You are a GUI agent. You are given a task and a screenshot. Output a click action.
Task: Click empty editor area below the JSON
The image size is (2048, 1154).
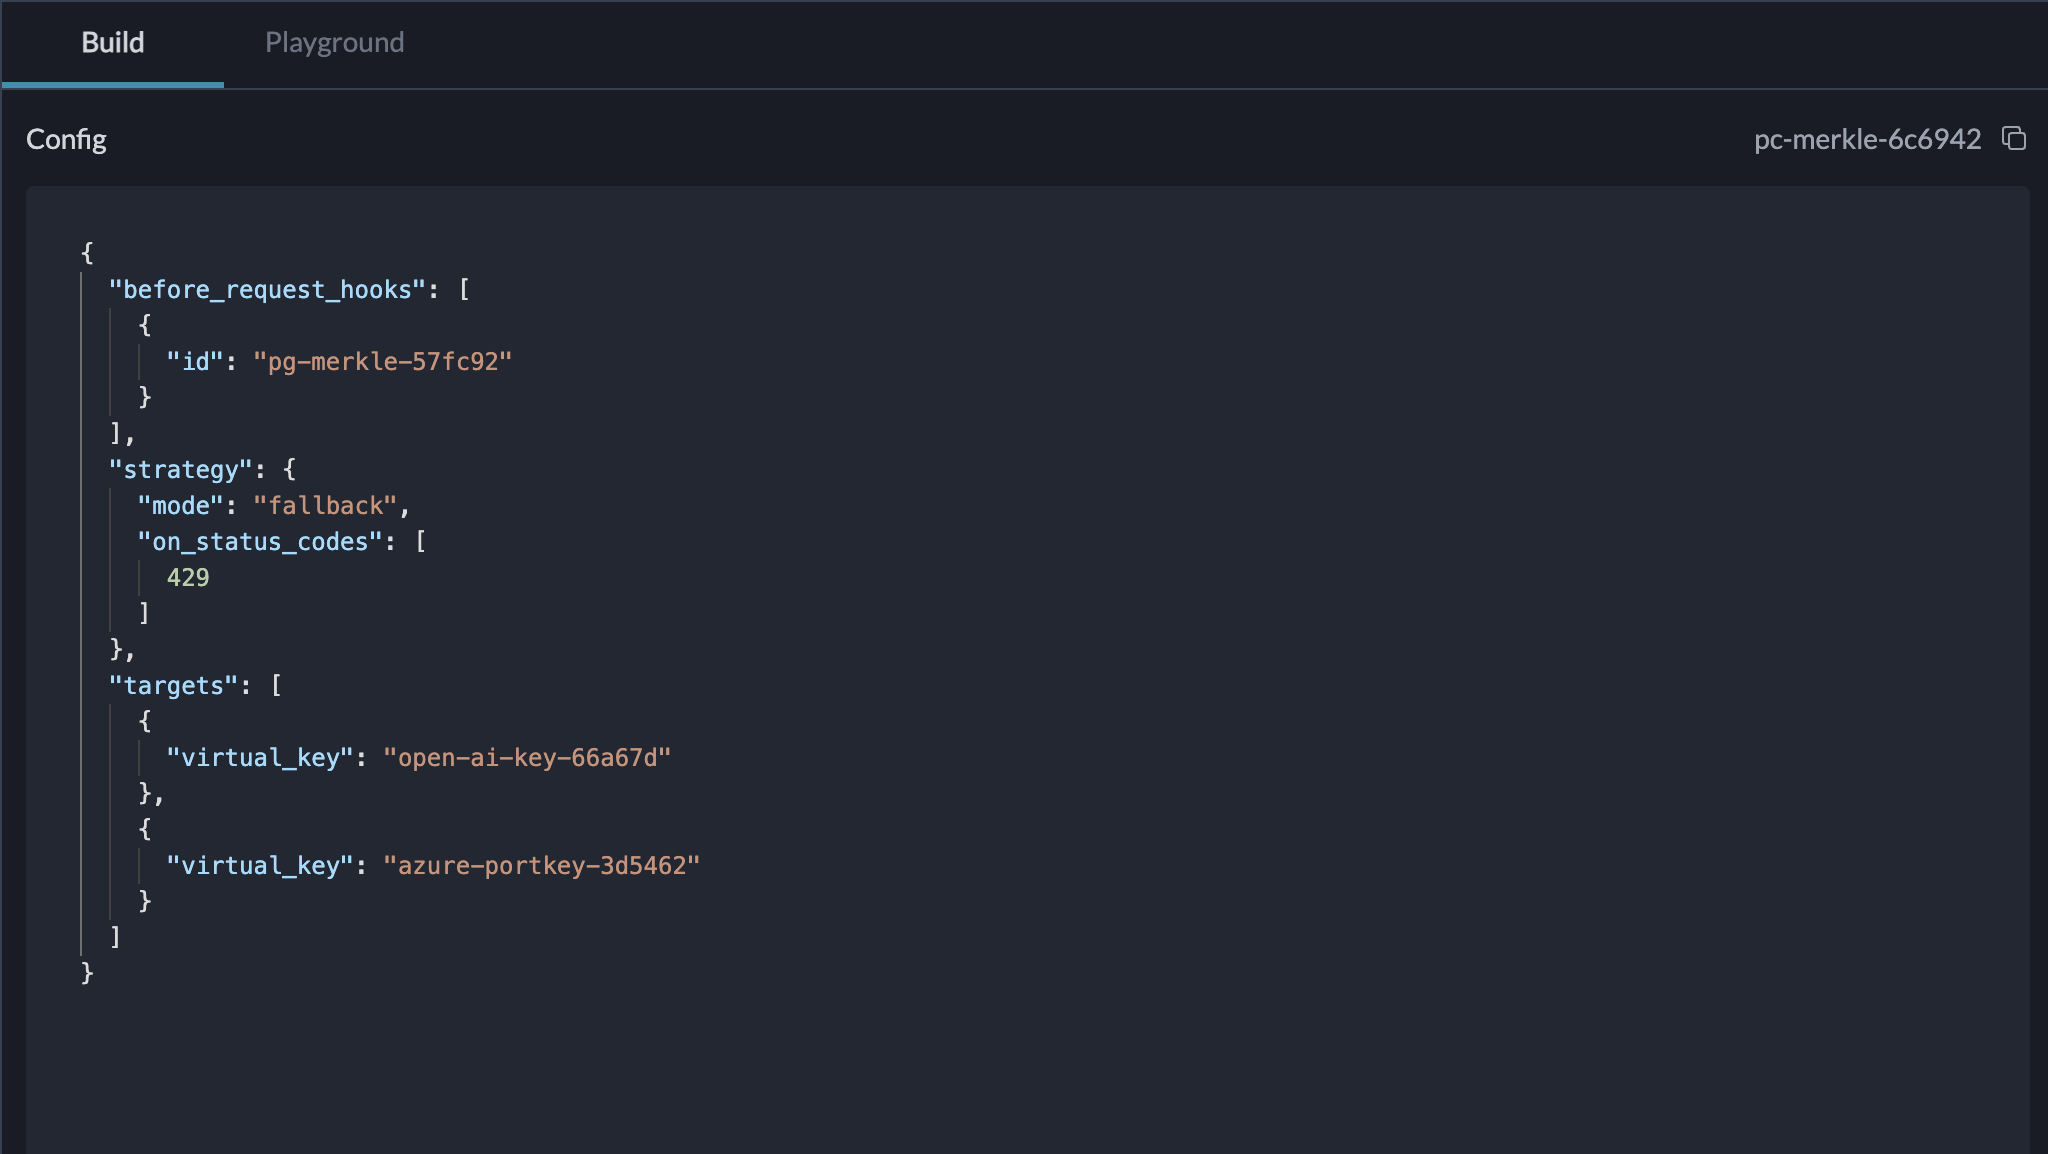click(x=1000, y=1070)
